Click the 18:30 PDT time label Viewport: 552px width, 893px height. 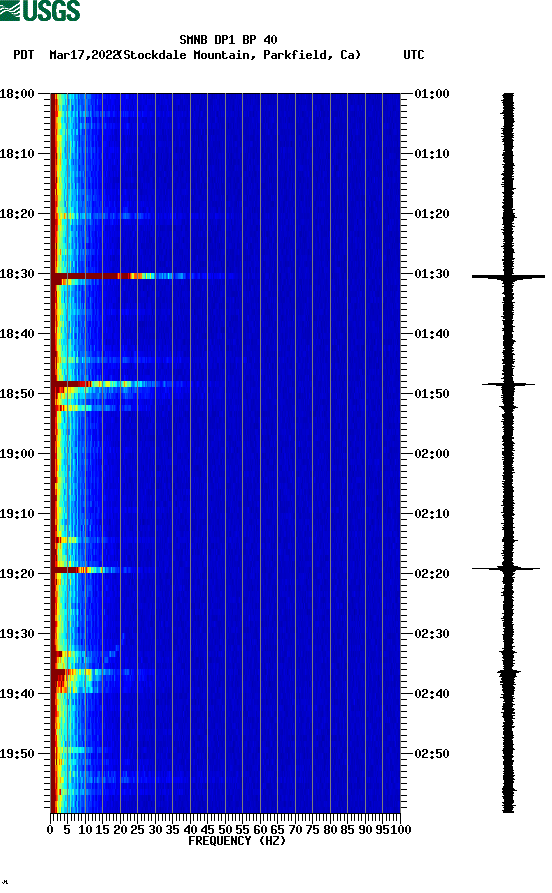[17, 273]
